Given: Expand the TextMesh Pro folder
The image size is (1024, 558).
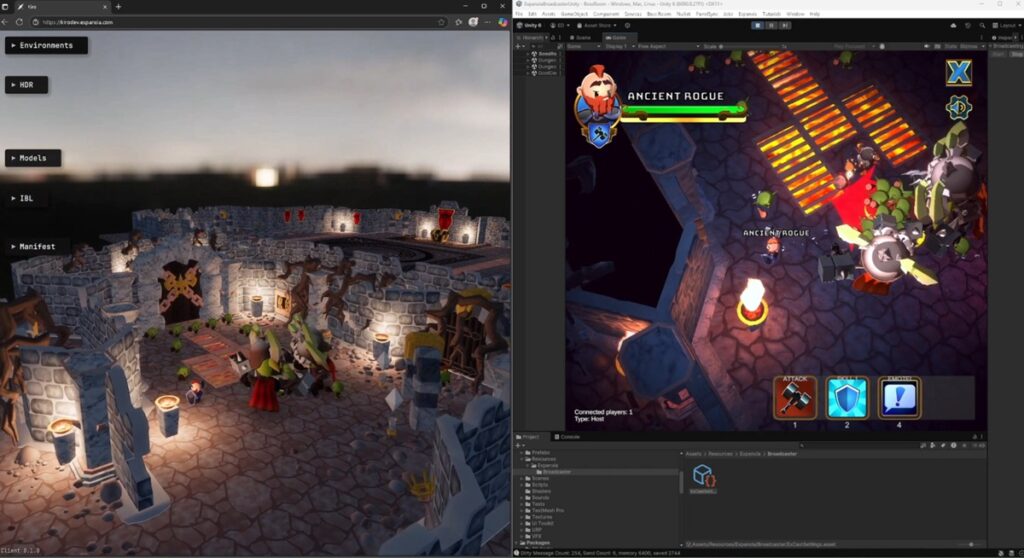Looking at the screenshot, I should 522,510.
